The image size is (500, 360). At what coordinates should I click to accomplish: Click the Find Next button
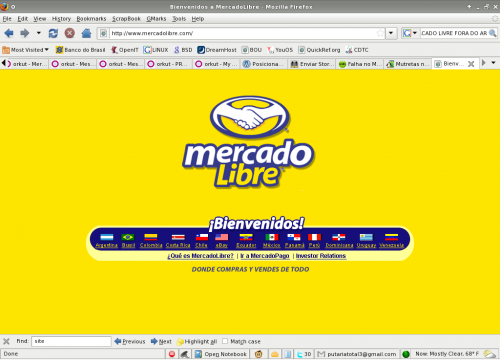click(x=161, y=341)
